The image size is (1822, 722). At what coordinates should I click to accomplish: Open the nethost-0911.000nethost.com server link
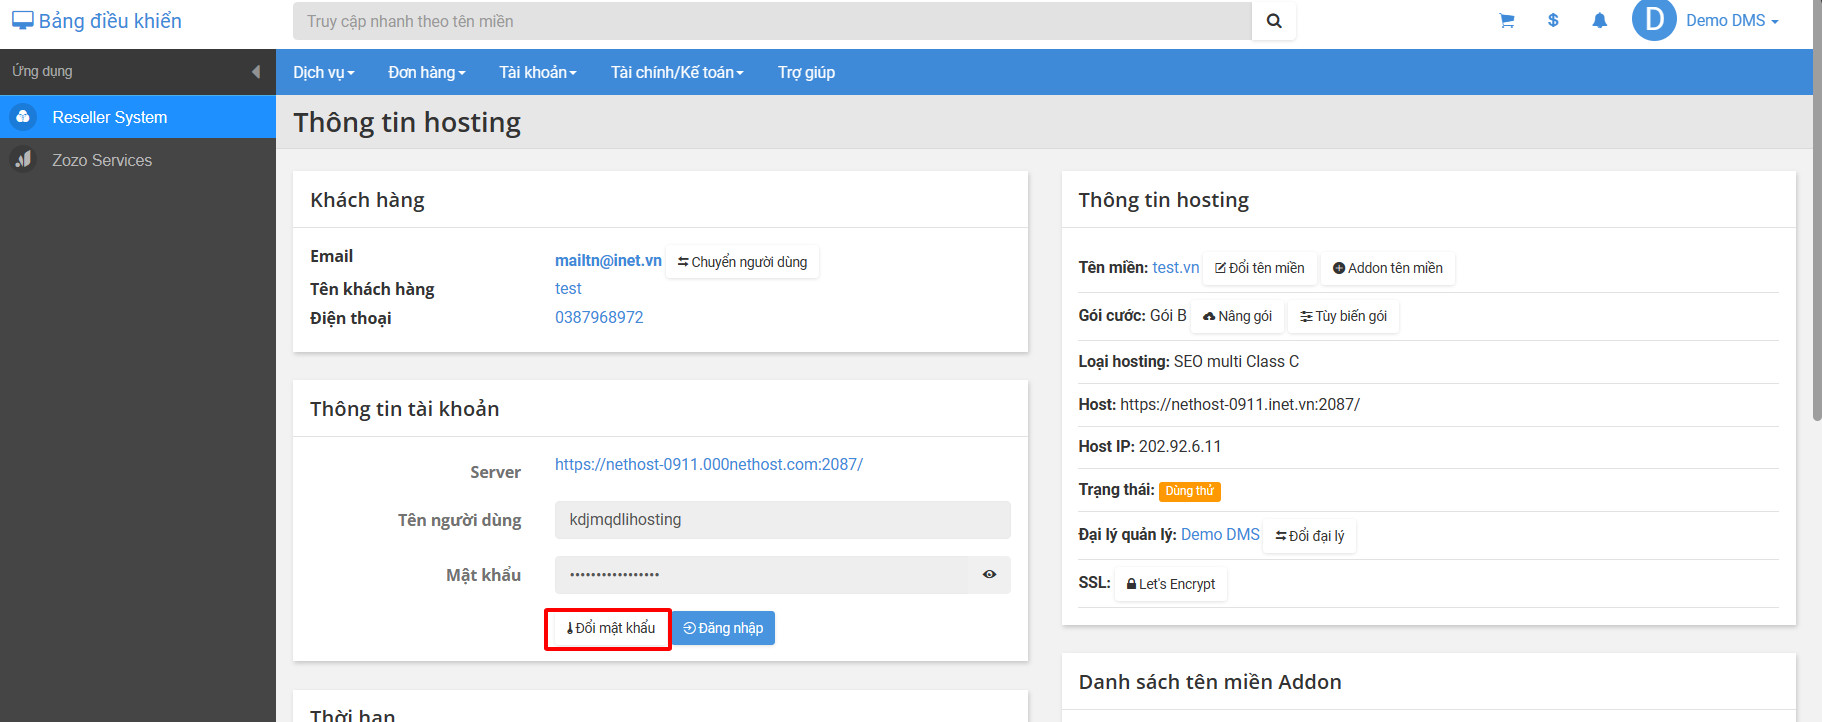(x=709, y=464)
